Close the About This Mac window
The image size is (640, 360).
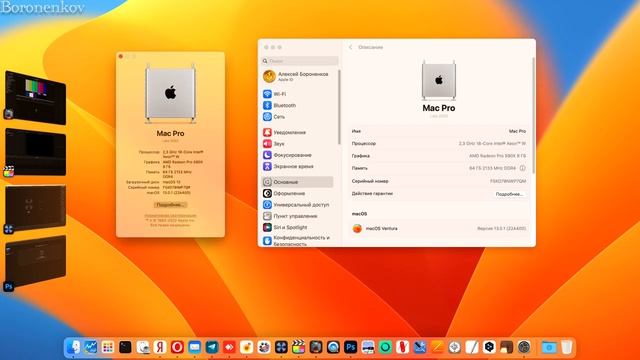(121, 56)
